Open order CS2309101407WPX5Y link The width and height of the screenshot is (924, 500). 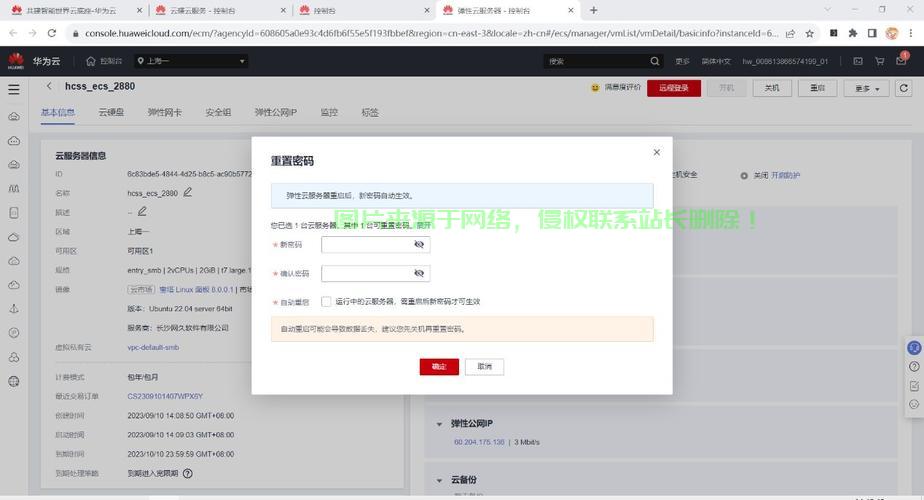[x=165, y=396]
